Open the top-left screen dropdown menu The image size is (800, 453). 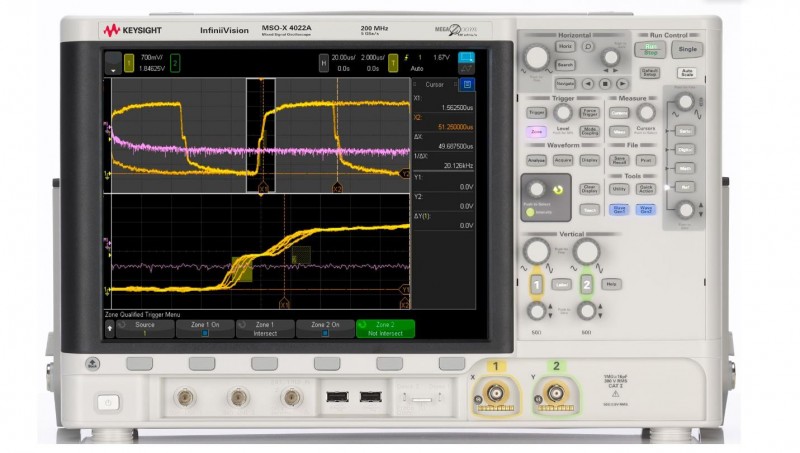111,63
